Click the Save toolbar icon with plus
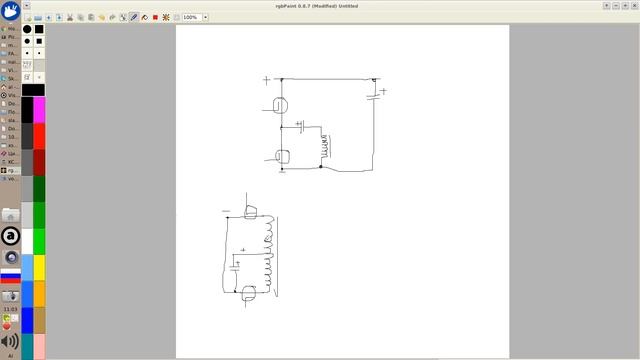The height and width of the screenshot is (360, 640). 49,18
